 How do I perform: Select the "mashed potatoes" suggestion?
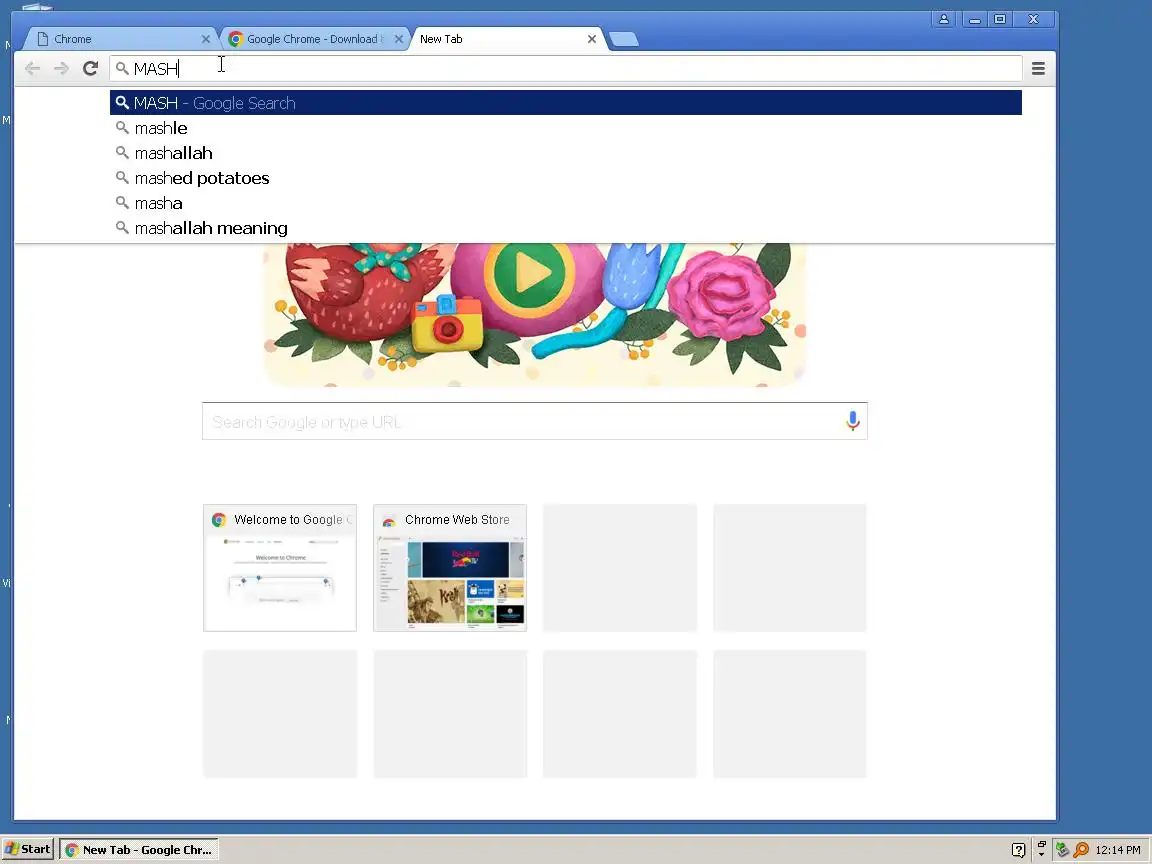click(x=566, y=178)
